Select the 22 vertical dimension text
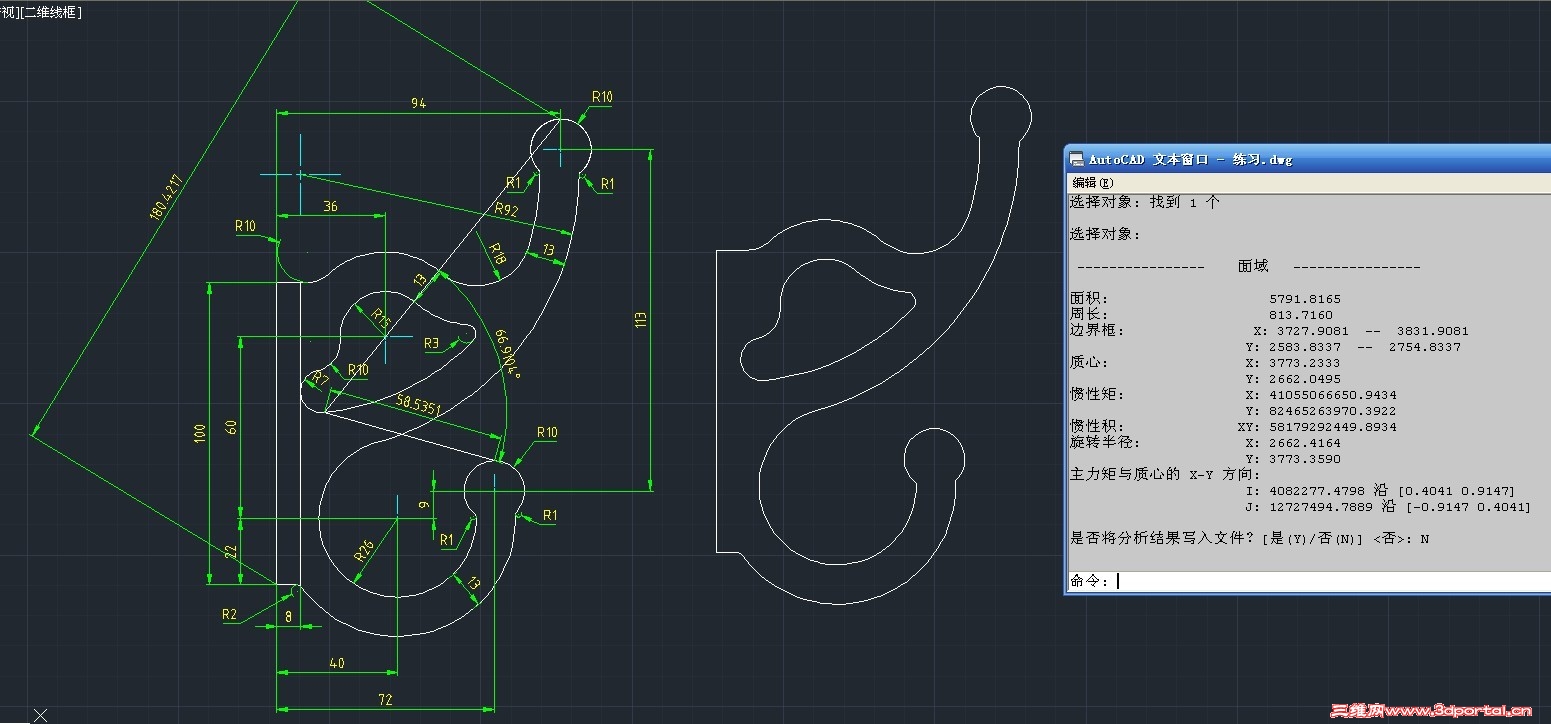 point(231,552)
